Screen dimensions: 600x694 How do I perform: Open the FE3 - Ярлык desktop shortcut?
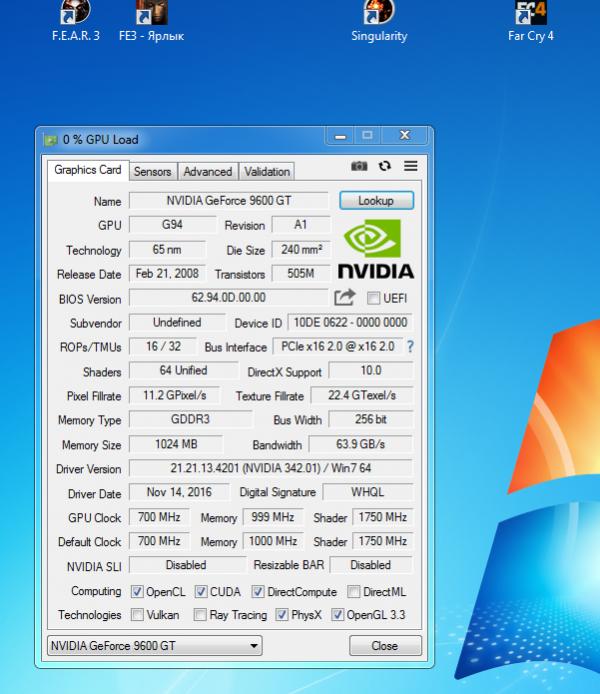click(151, 21)
